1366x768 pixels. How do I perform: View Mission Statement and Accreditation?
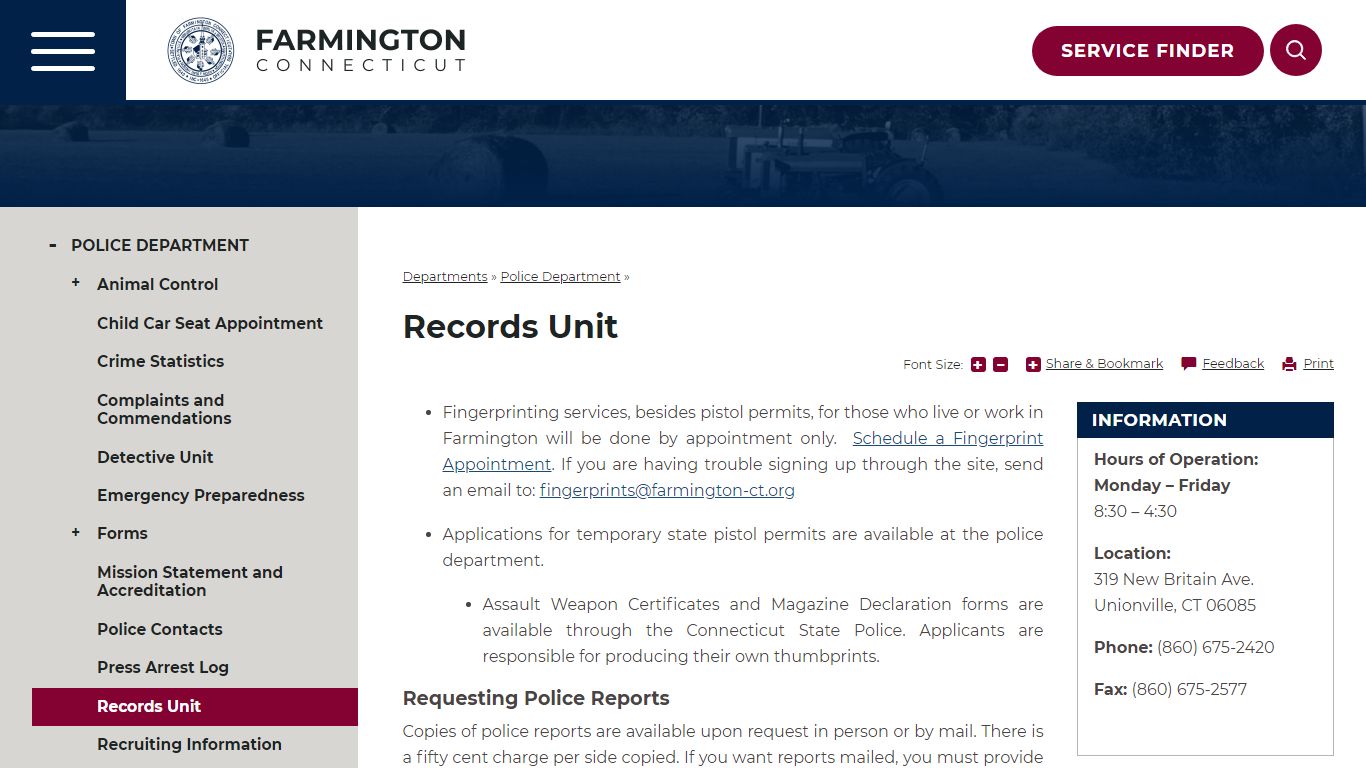190,581
